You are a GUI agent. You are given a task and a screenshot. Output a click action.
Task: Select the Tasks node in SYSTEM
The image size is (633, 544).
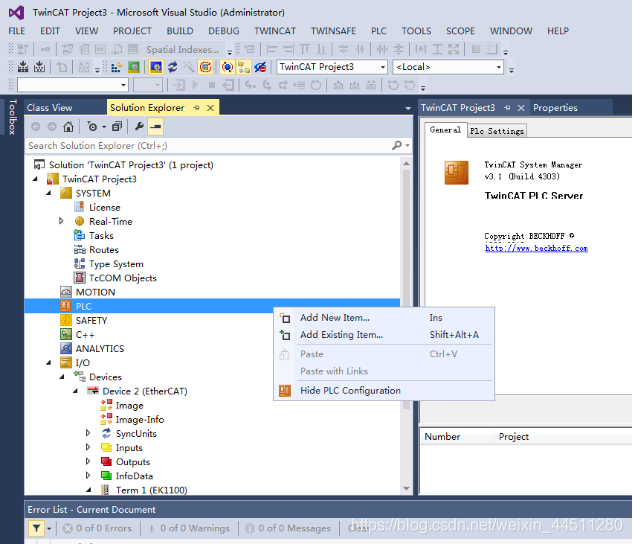pyautogui.click(x=94, y=236)
